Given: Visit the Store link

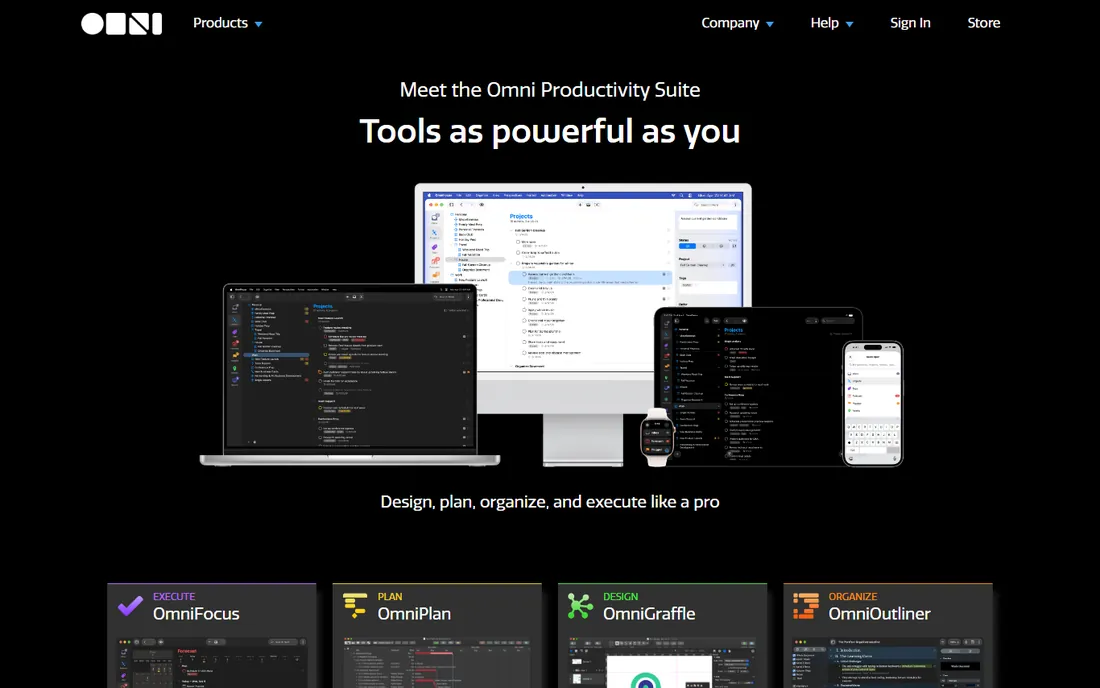Looking at the screenshot, I should [984, 23].
